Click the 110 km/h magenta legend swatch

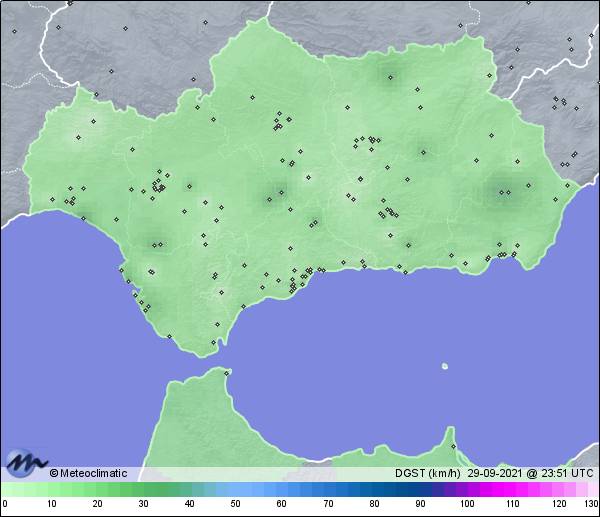(x=512, y=490)
